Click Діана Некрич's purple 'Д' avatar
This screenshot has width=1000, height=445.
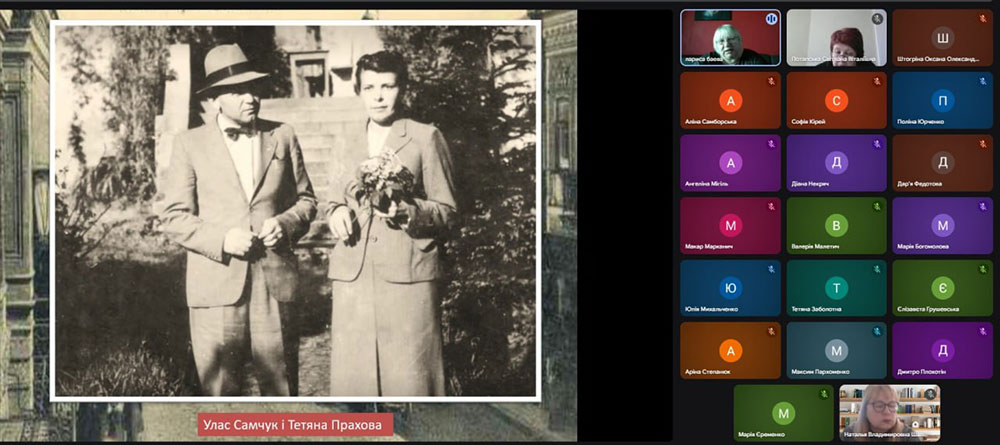837,163
